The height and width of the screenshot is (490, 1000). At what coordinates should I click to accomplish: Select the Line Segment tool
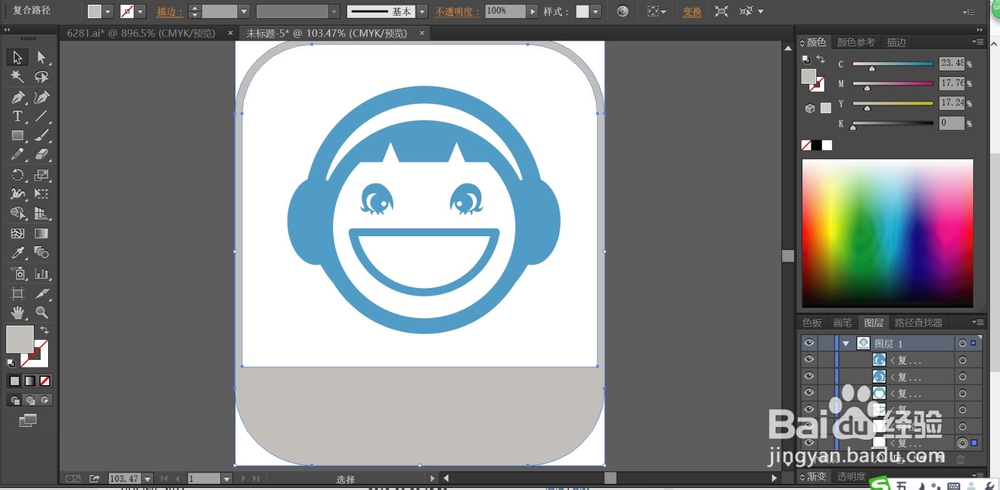click(x=41, y=116)
